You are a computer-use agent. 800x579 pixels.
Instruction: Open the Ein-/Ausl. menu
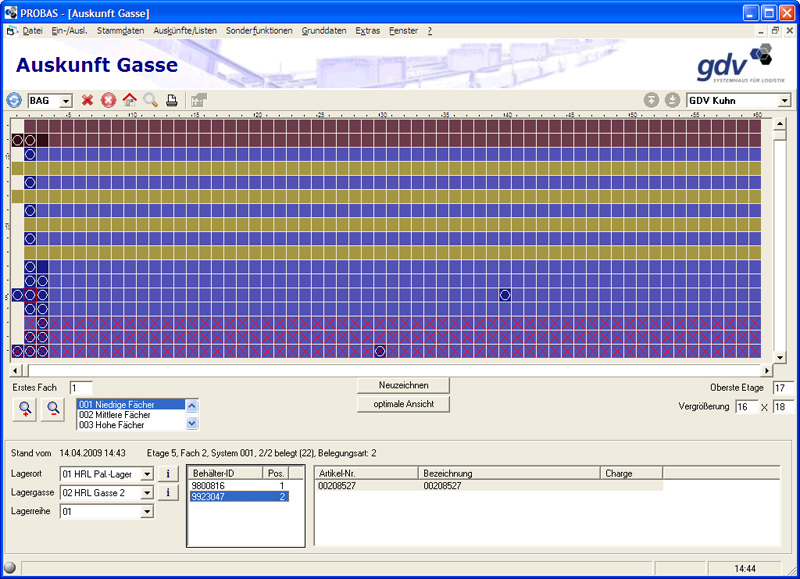tap(69, 31)
